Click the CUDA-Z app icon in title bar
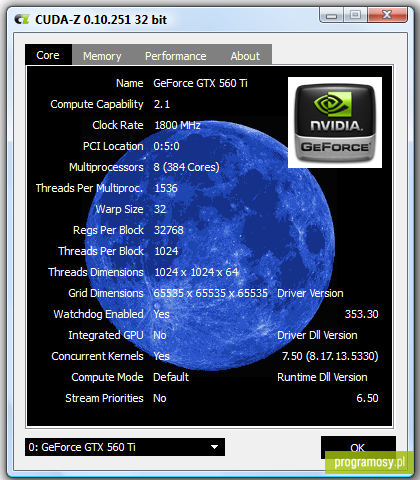 (22, 19)
